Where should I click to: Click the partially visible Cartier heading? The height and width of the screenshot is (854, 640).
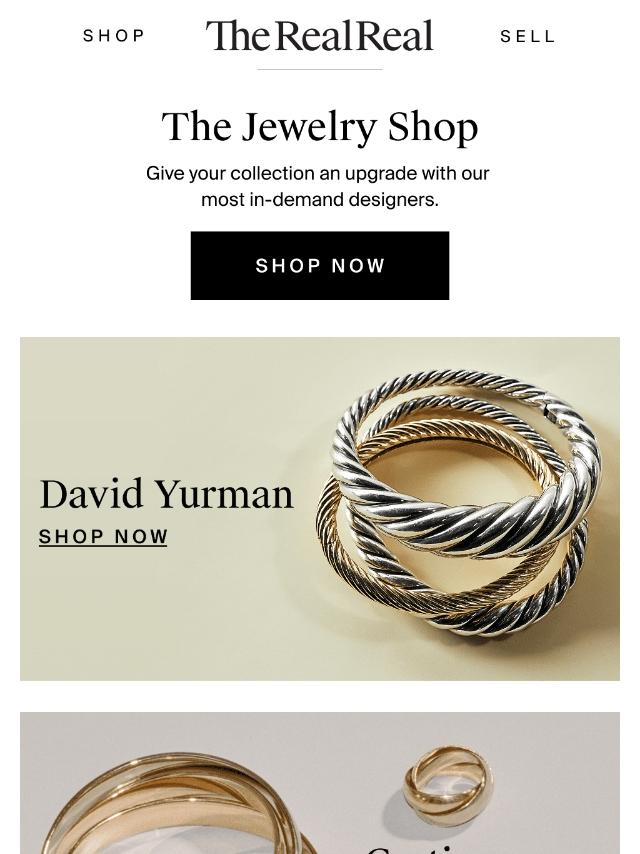414,849
